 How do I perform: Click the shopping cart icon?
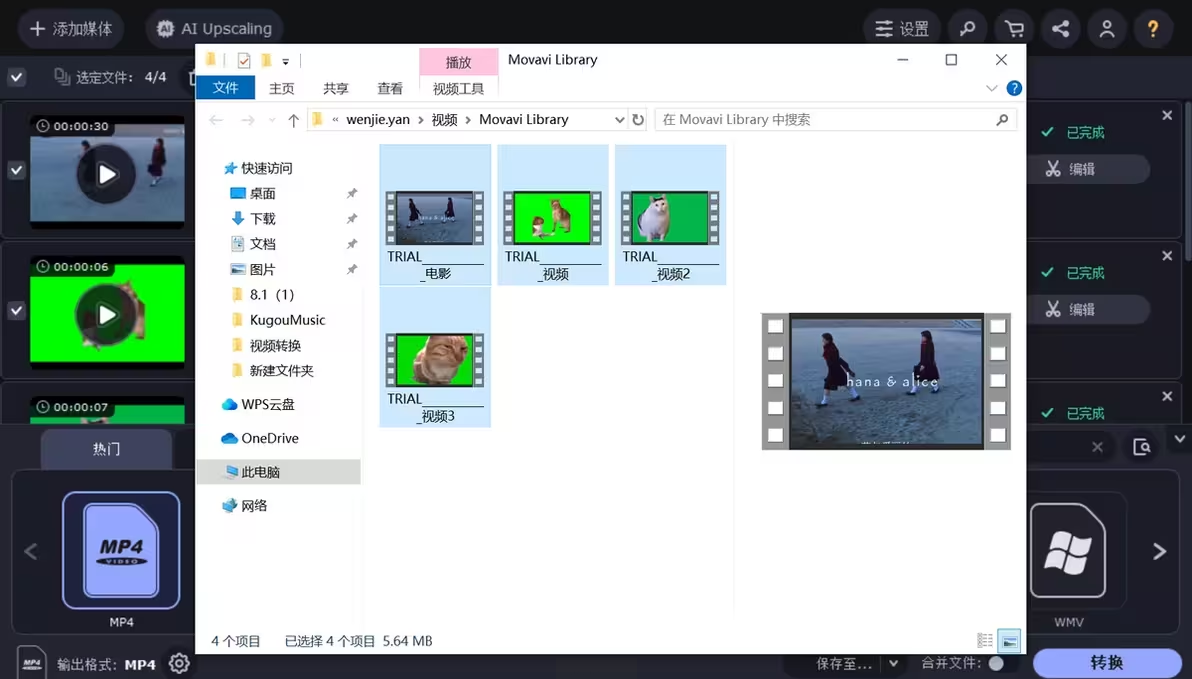[1014, 29]
